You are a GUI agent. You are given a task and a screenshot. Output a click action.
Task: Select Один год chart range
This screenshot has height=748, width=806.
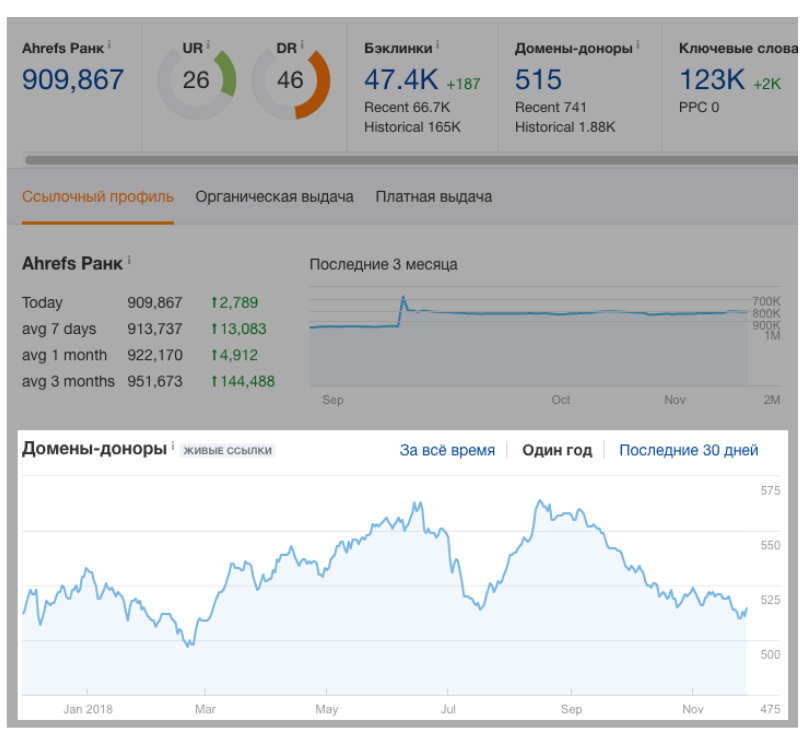(x=557, y=450)
